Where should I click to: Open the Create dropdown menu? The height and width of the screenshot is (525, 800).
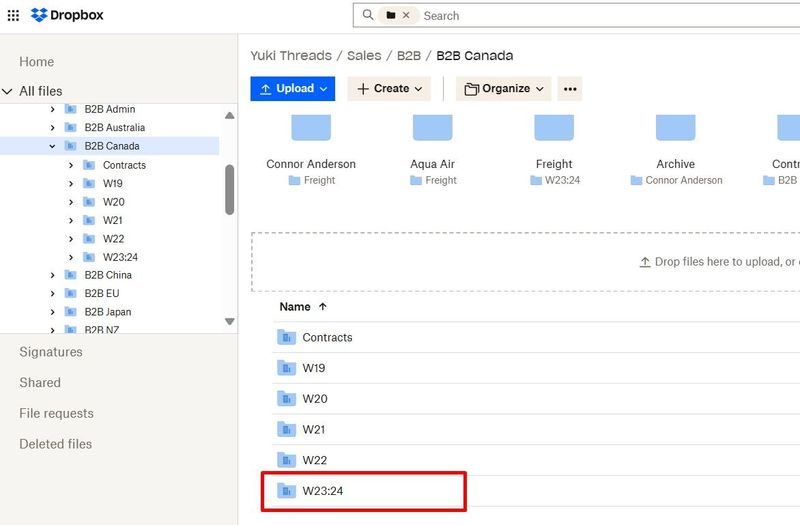click(x=389, y=89)
